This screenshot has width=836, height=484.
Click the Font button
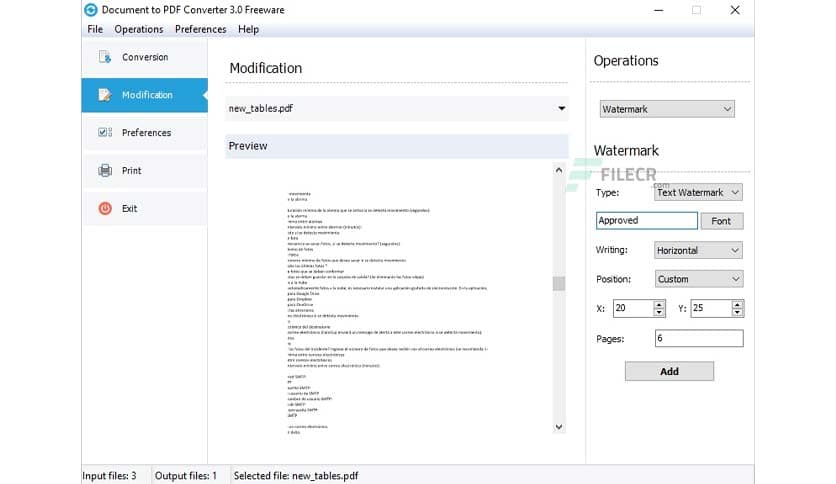tap(721, 221)
